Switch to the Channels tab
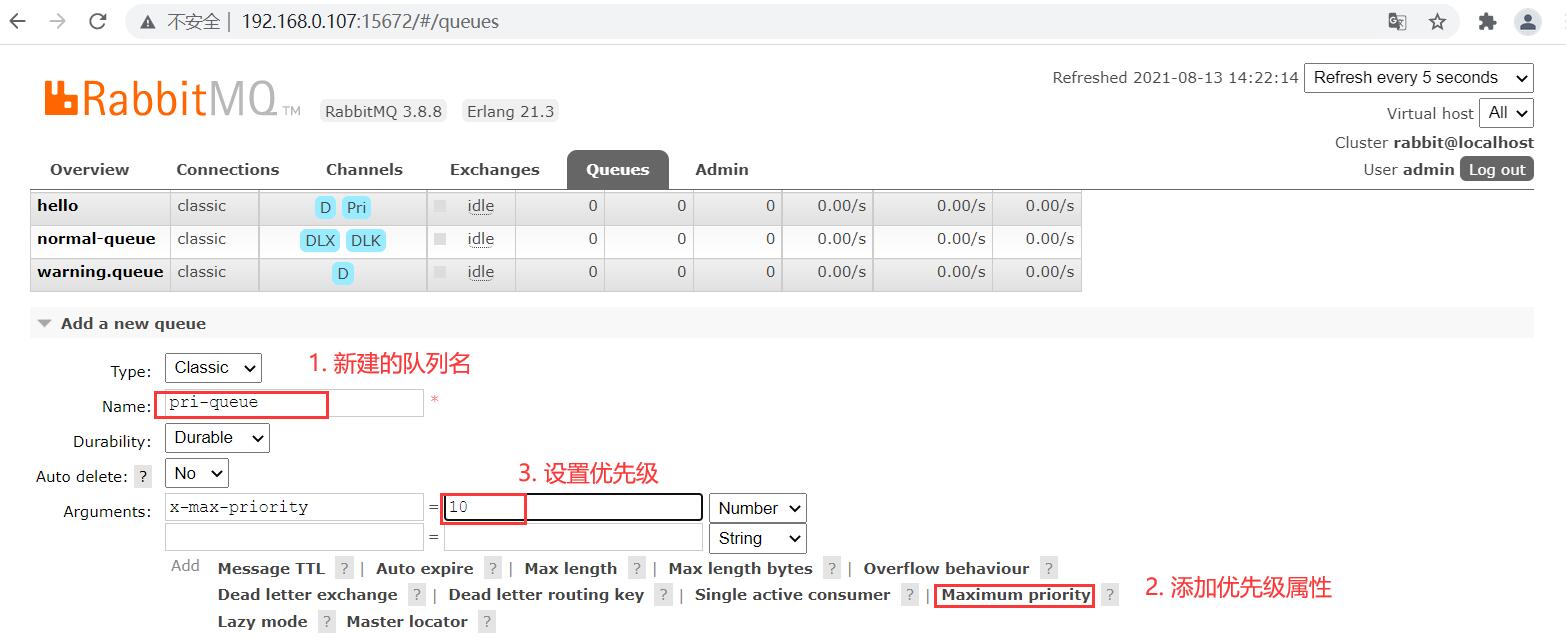The image size is (1566, 637). (364, 169)
